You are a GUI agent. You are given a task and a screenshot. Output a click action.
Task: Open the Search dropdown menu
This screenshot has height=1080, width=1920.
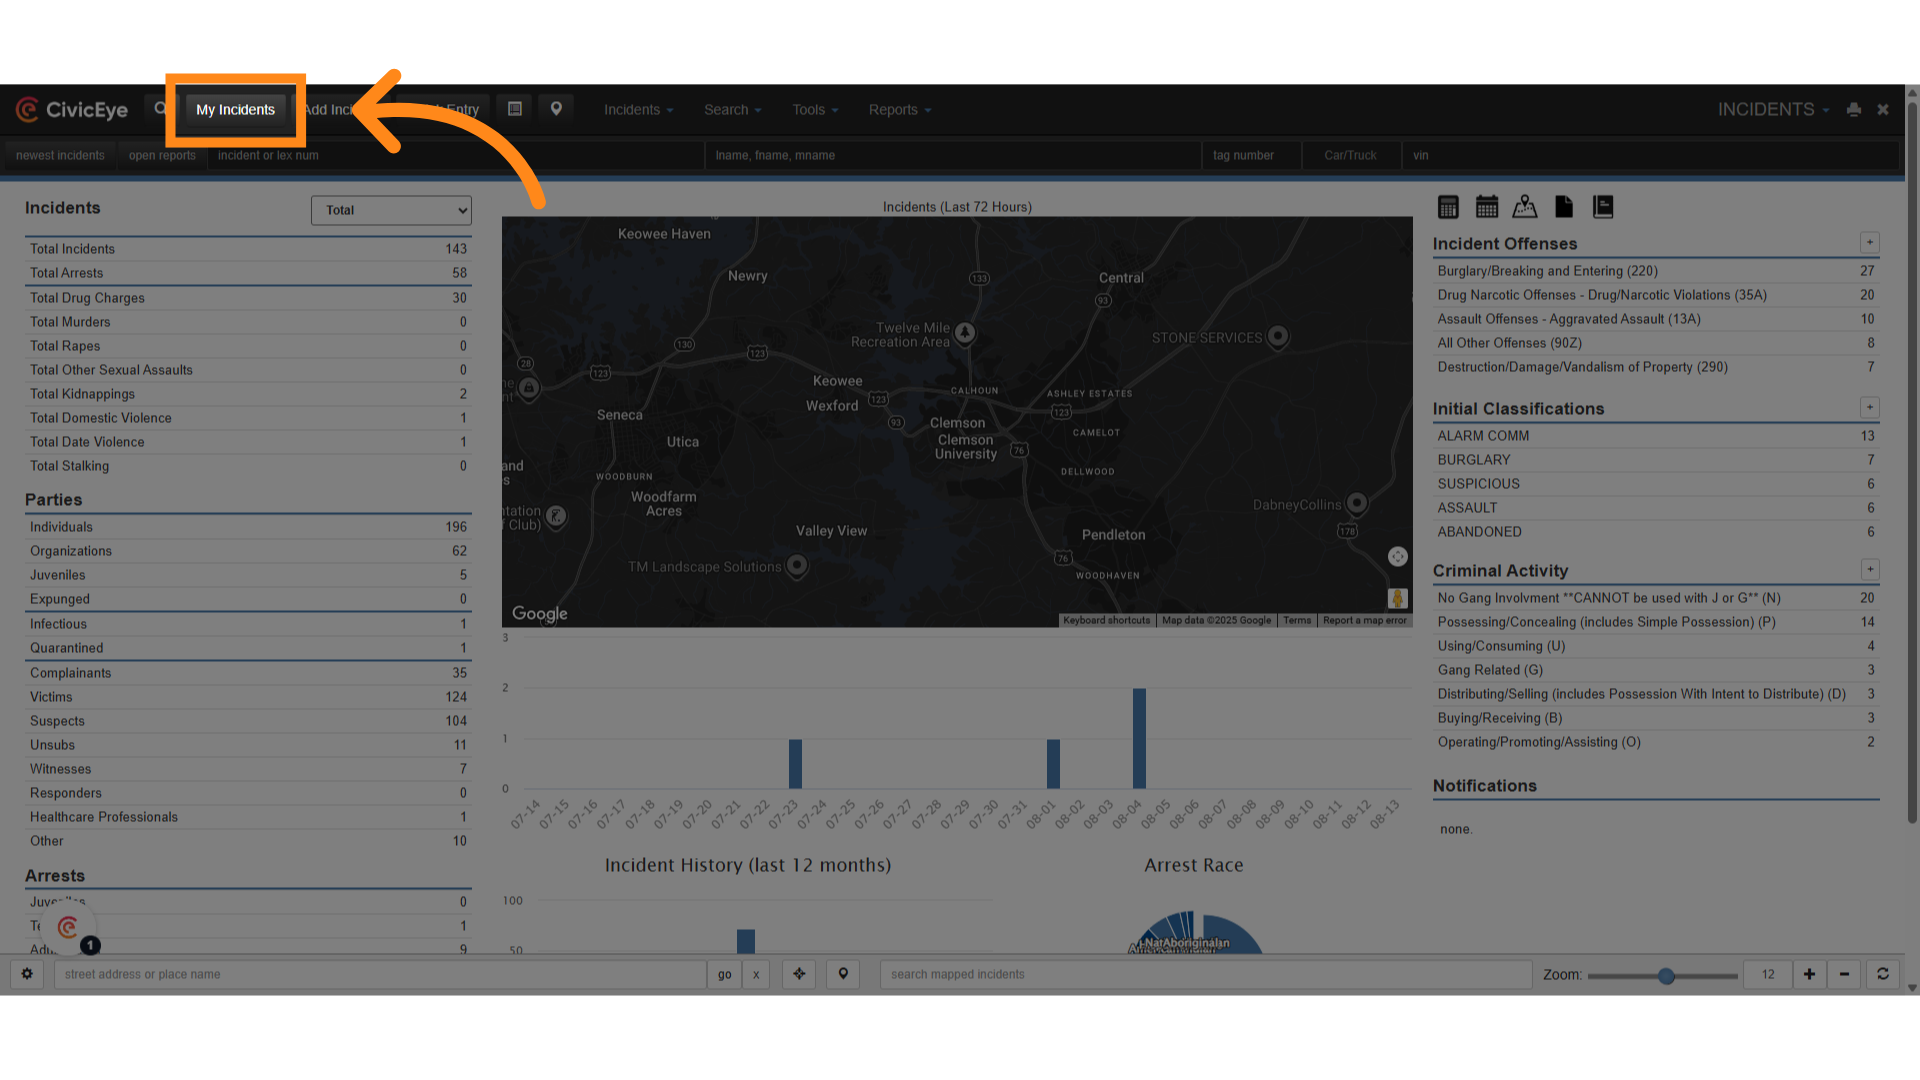[733, 110]
